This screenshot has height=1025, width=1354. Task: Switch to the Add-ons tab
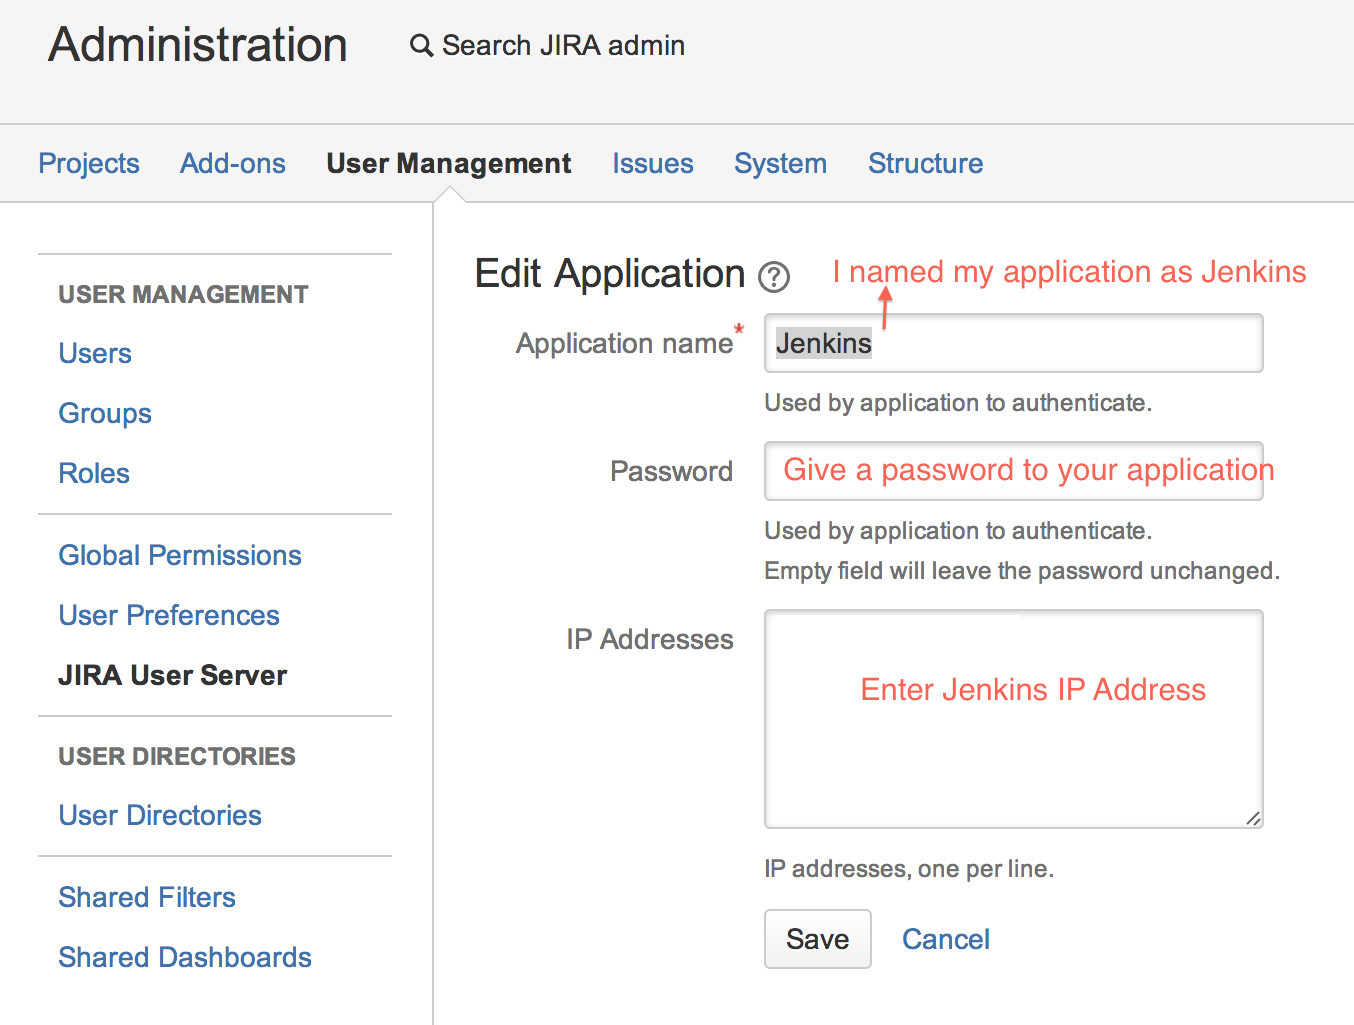pos(232,163)
